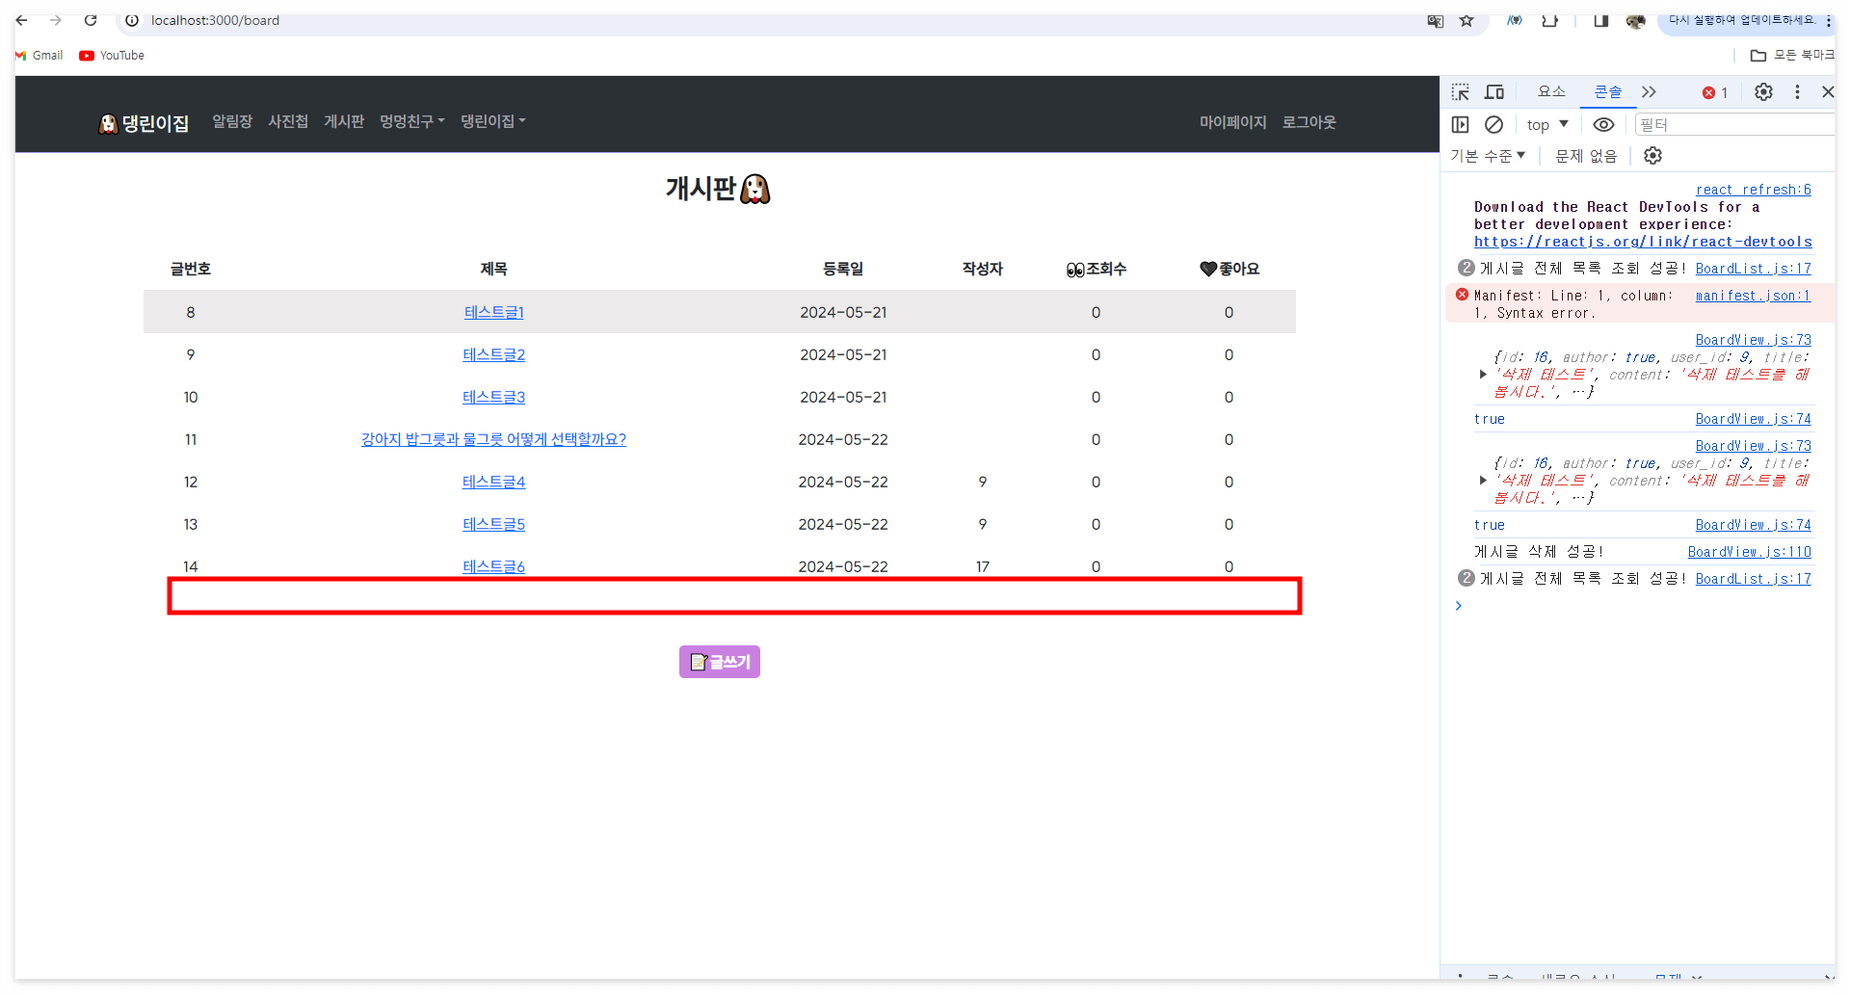The width and height of the screenshot is (1850, 994).
Task: Go back with the browser back arrow
Action: pos(22,20)
